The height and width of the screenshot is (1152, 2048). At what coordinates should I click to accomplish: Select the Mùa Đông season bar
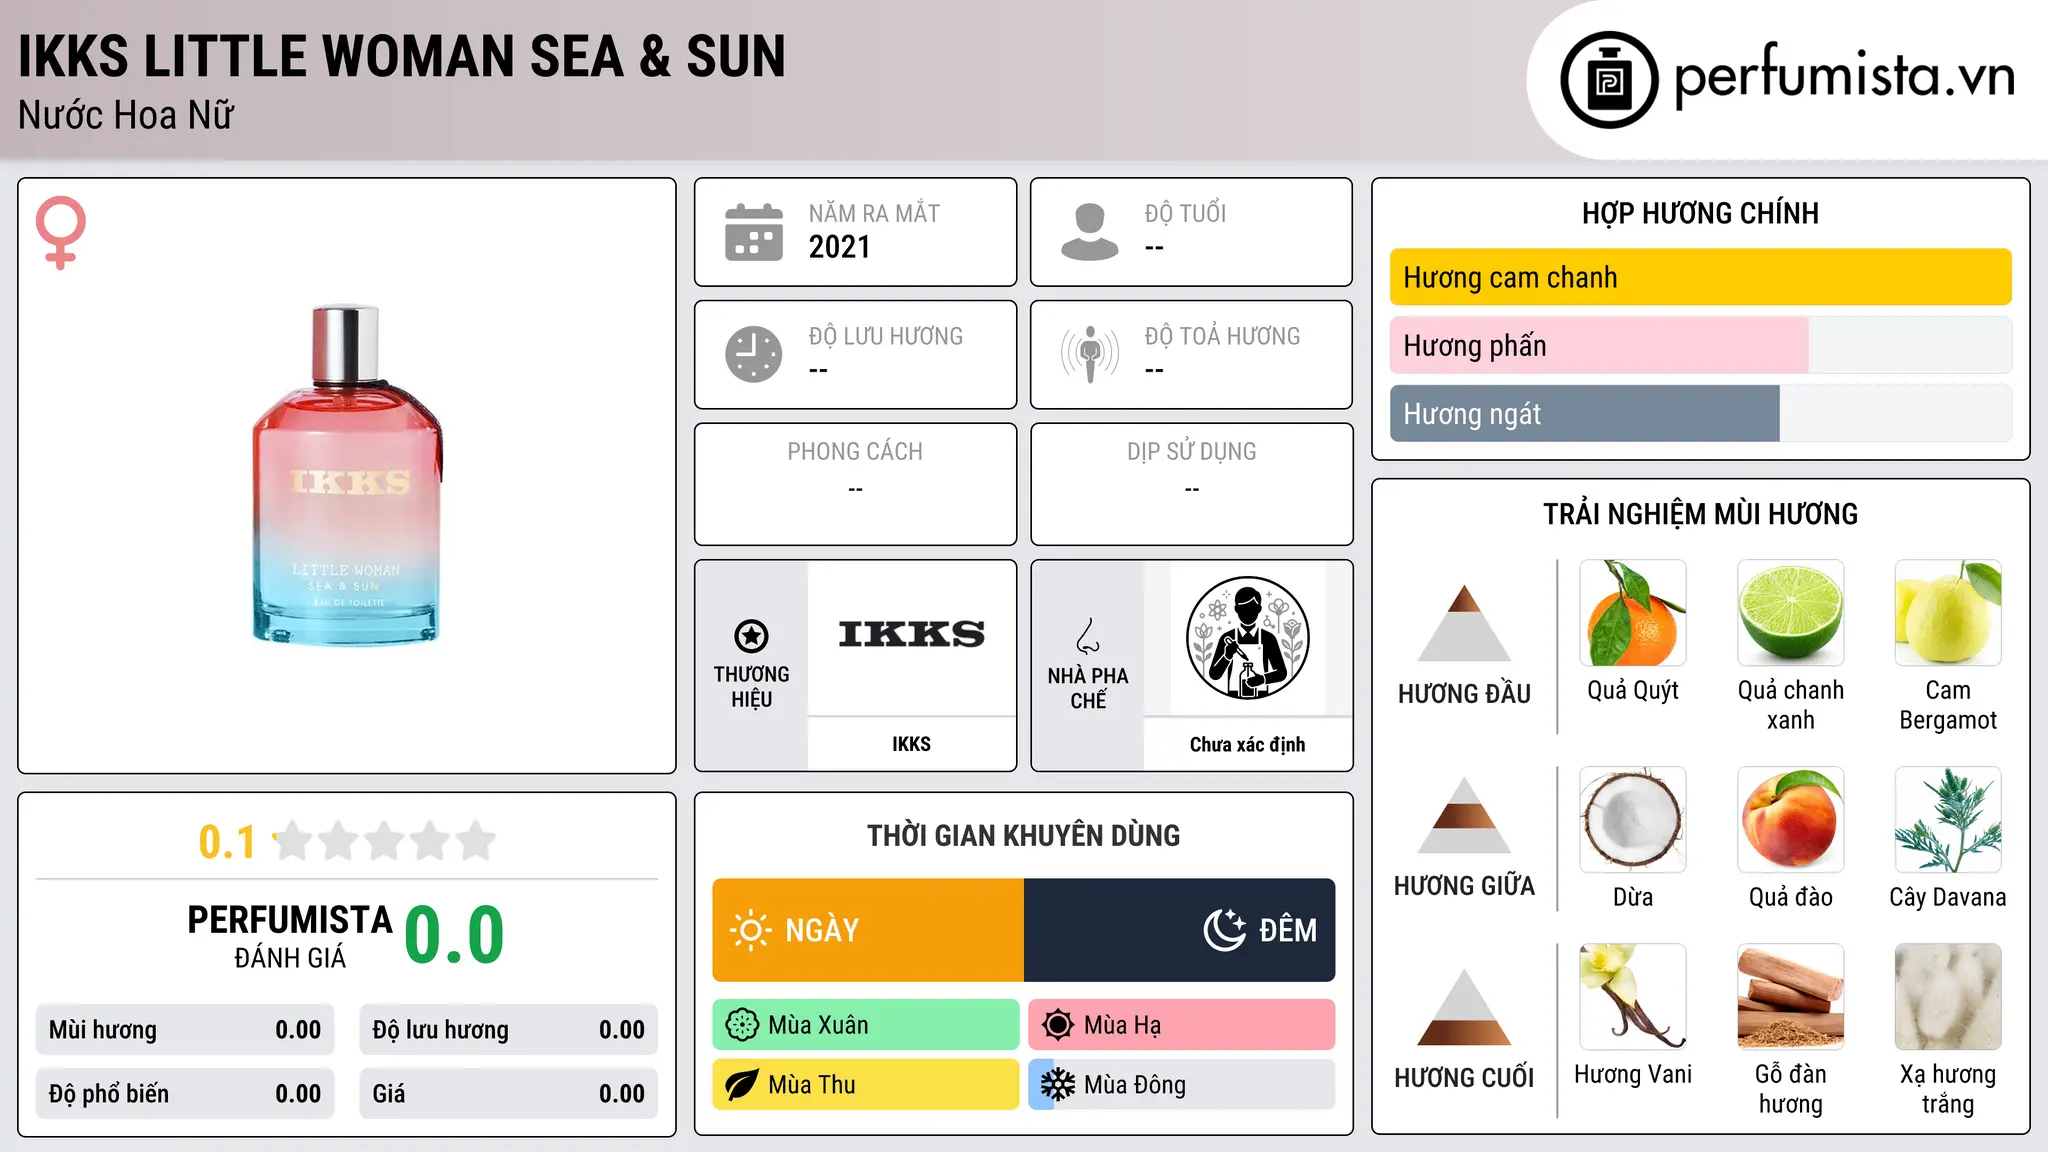pos(1182,1085)
